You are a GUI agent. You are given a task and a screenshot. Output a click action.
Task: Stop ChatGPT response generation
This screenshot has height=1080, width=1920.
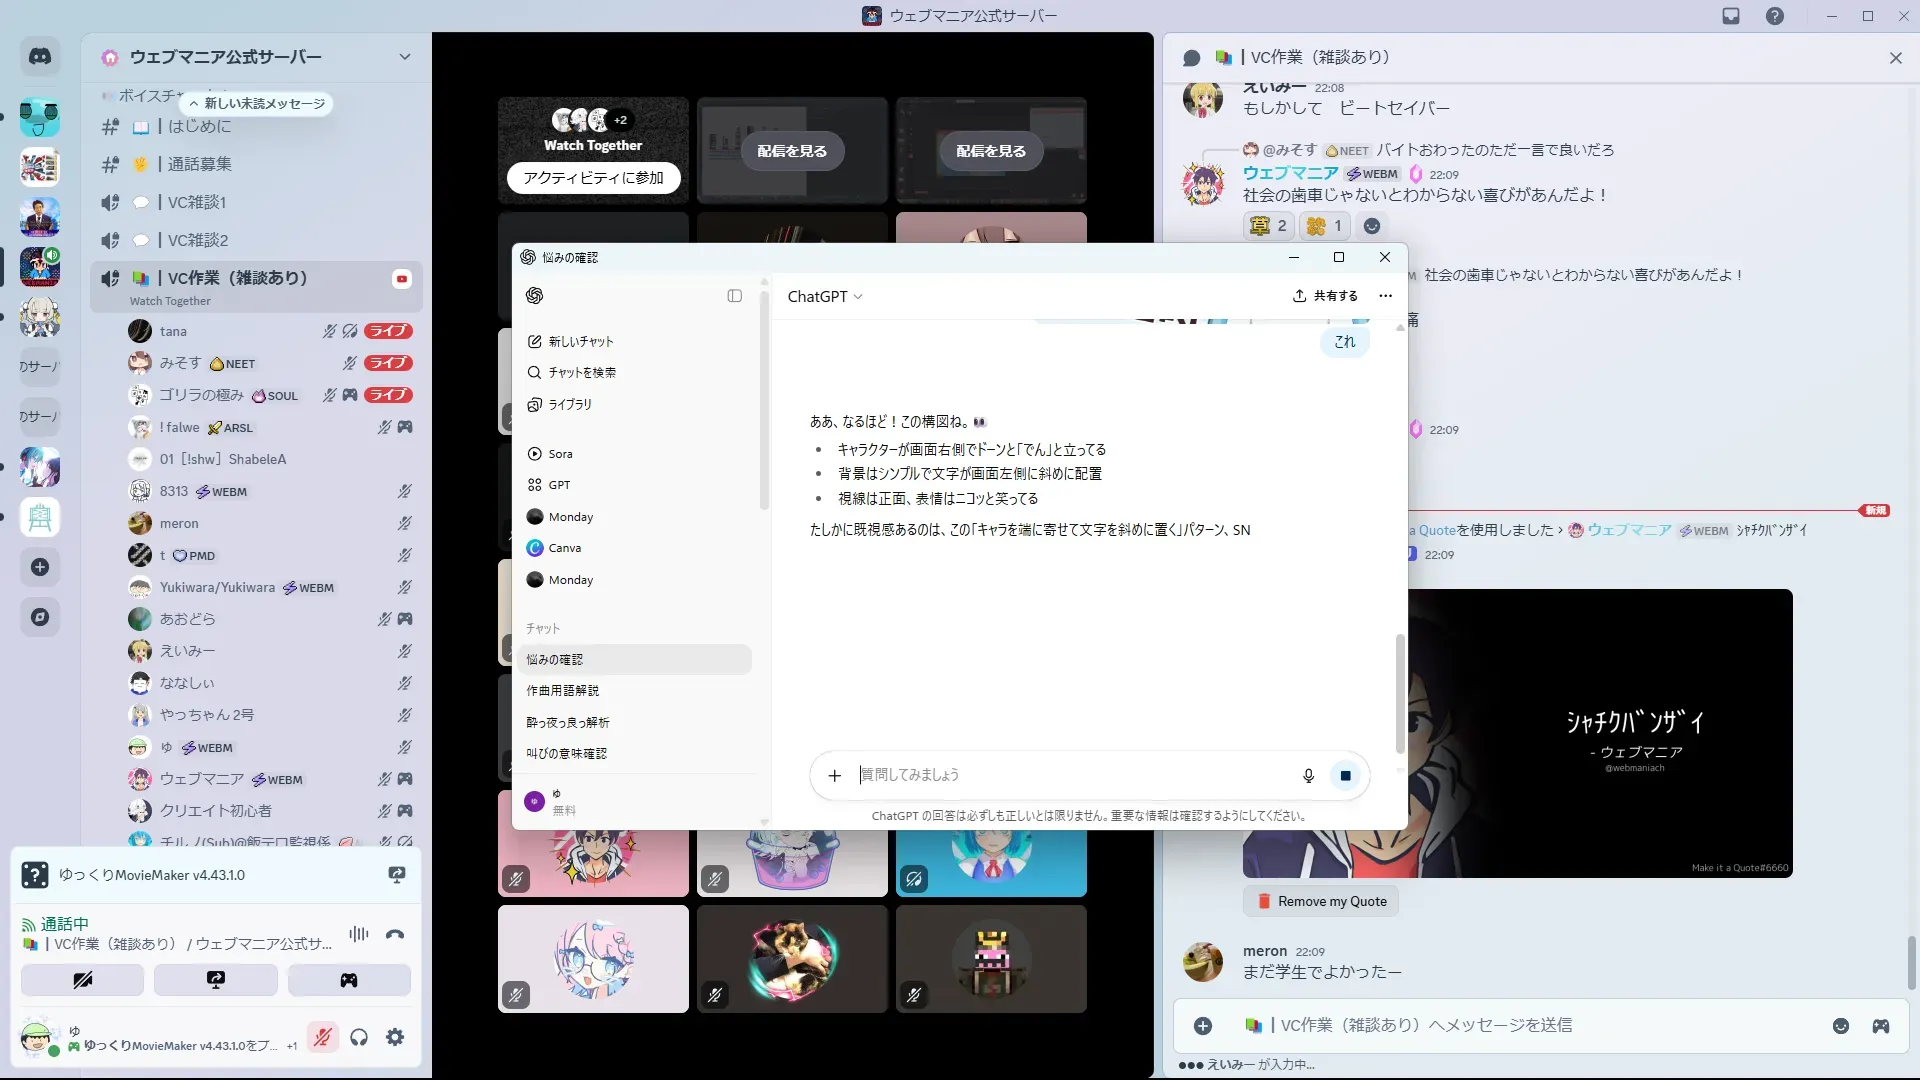pyautogui.click(x=1345, y=776)
